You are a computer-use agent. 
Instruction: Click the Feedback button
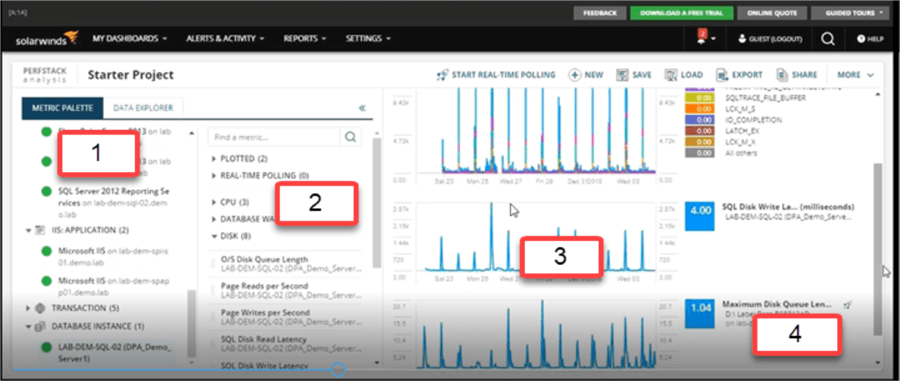600,13
